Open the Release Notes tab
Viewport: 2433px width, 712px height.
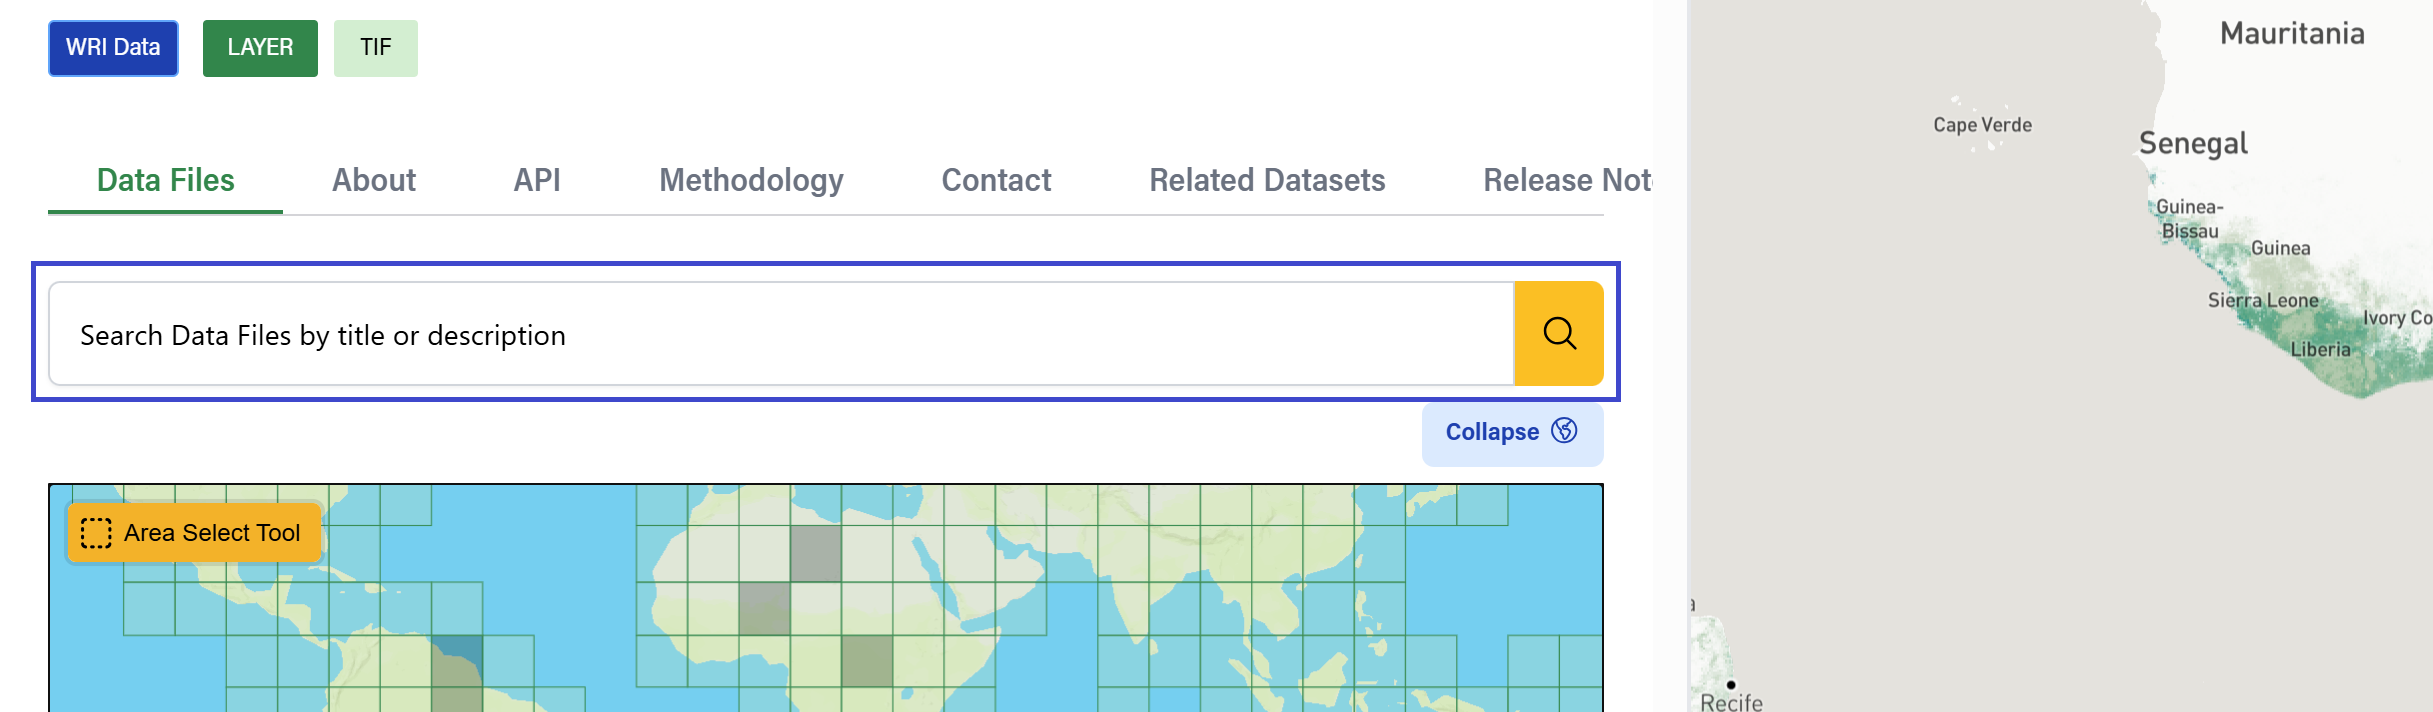click(1566, 181)
